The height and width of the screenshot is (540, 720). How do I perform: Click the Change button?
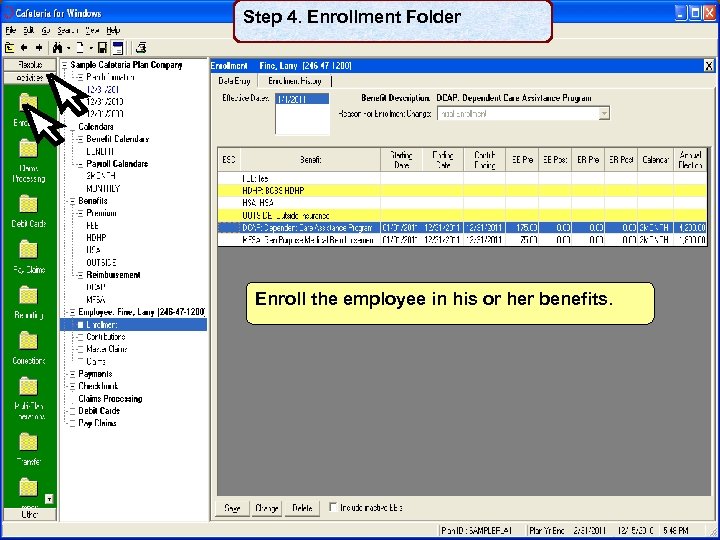tap(266, 508)
